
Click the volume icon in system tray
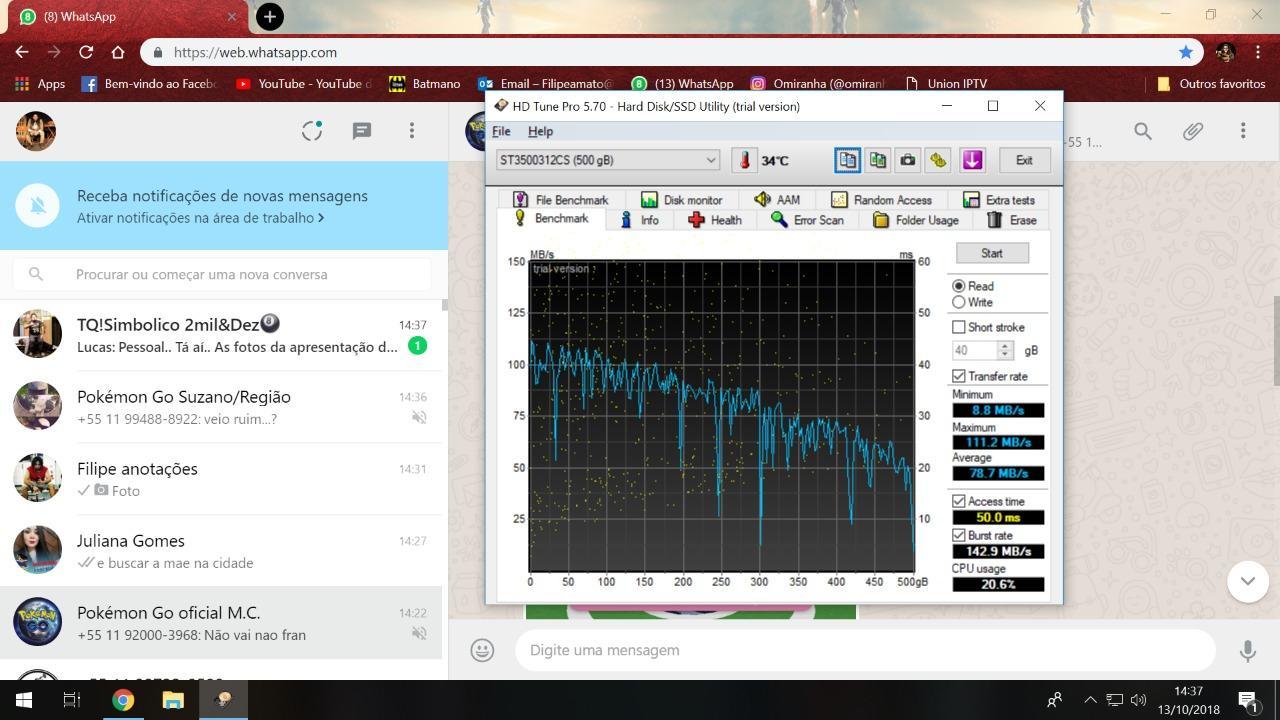tap(1138, 700)
